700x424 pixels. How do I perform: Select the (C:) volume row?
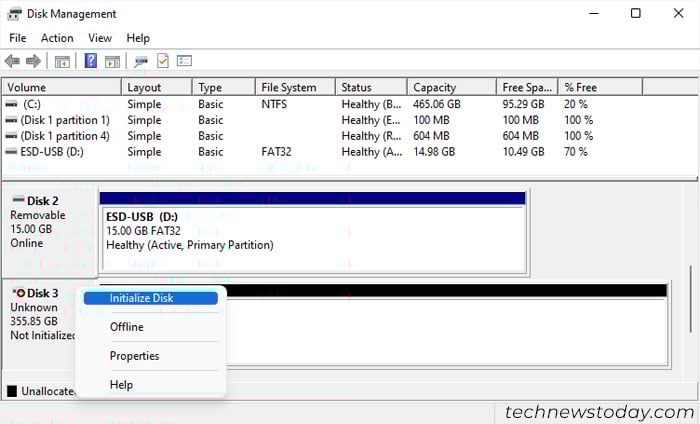pos(324,104)
